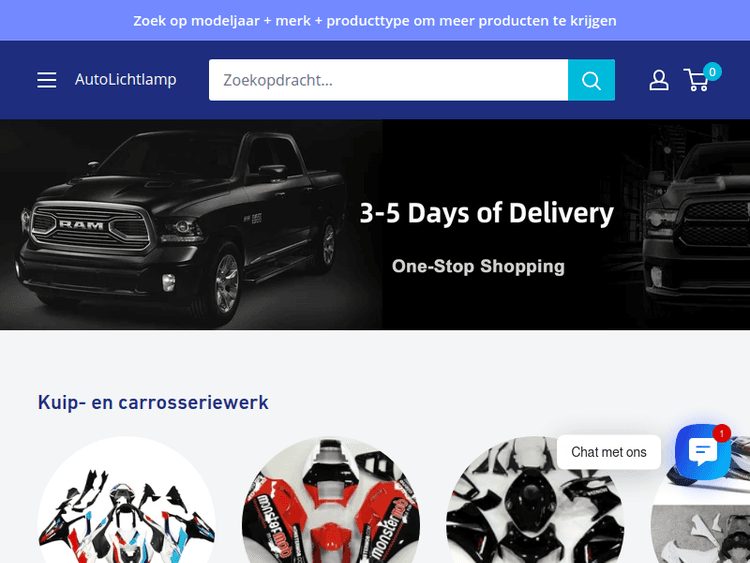The width and height of the screenshot is (750, 563).
Task: Click the One-Stop Shopping banner subtitle
Action: click(478, 266)
